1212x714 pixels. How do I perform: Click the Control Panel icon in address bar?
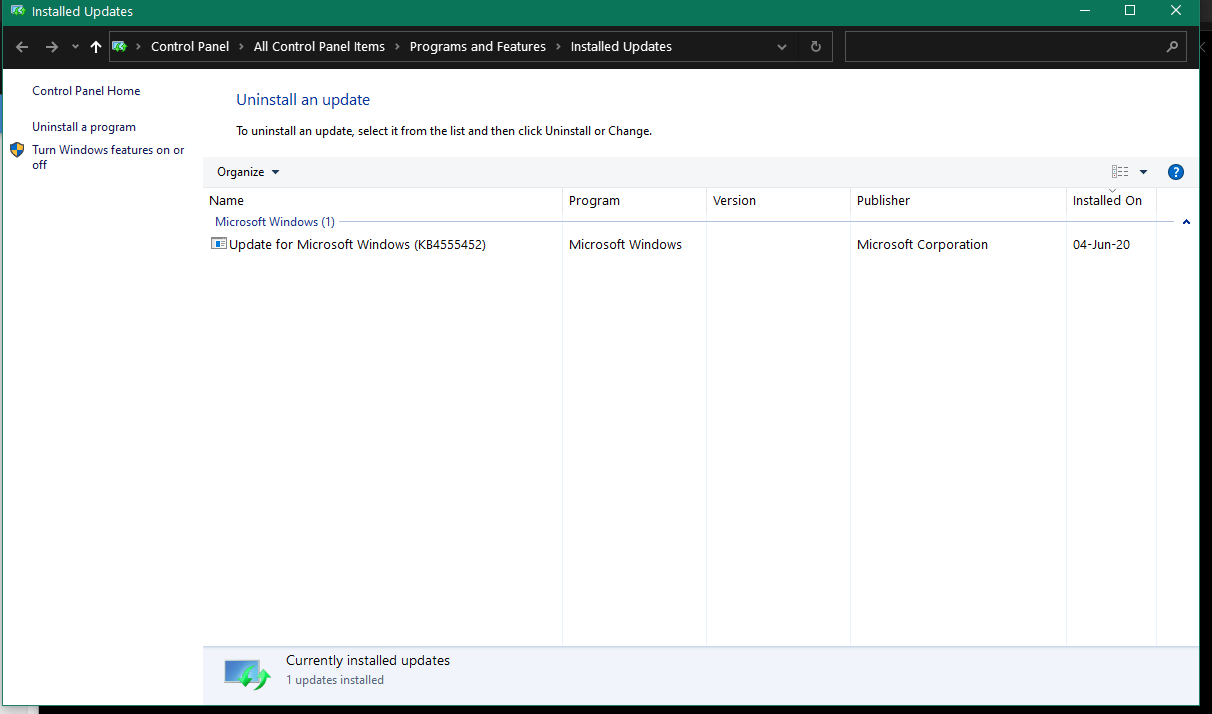coord(120,46)
